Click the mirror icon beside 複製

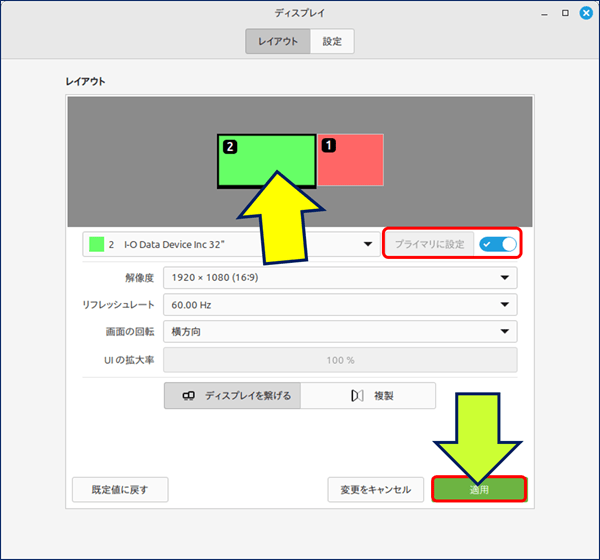pos(357,395)
